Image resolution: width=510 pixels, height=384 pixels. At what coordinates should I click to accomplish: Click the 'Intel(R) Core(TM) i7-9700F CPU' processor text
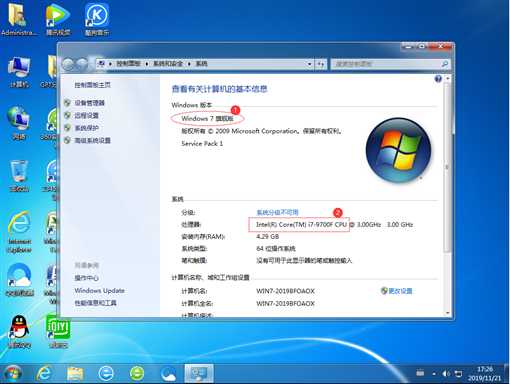coord(301,224)
